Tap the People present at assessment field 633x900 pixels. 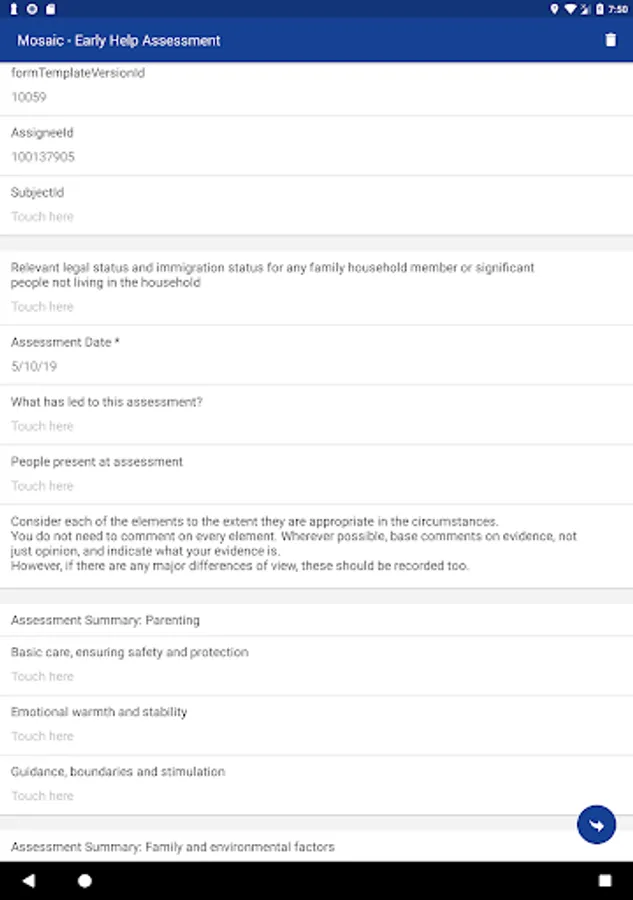tap(43, 486)
